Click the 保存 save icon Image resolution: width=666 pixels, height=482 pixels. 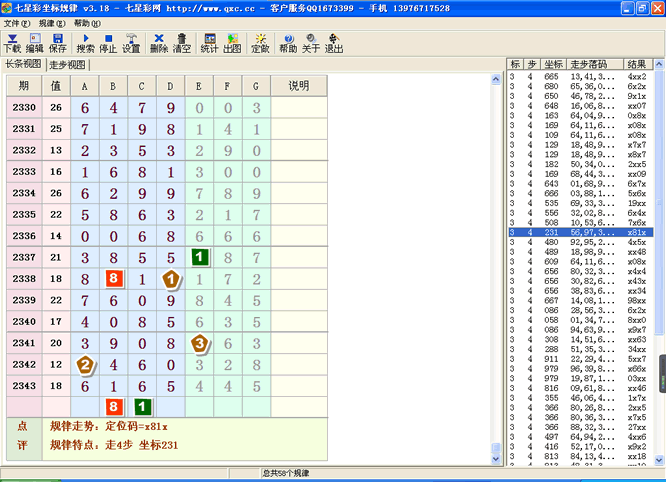58,44
